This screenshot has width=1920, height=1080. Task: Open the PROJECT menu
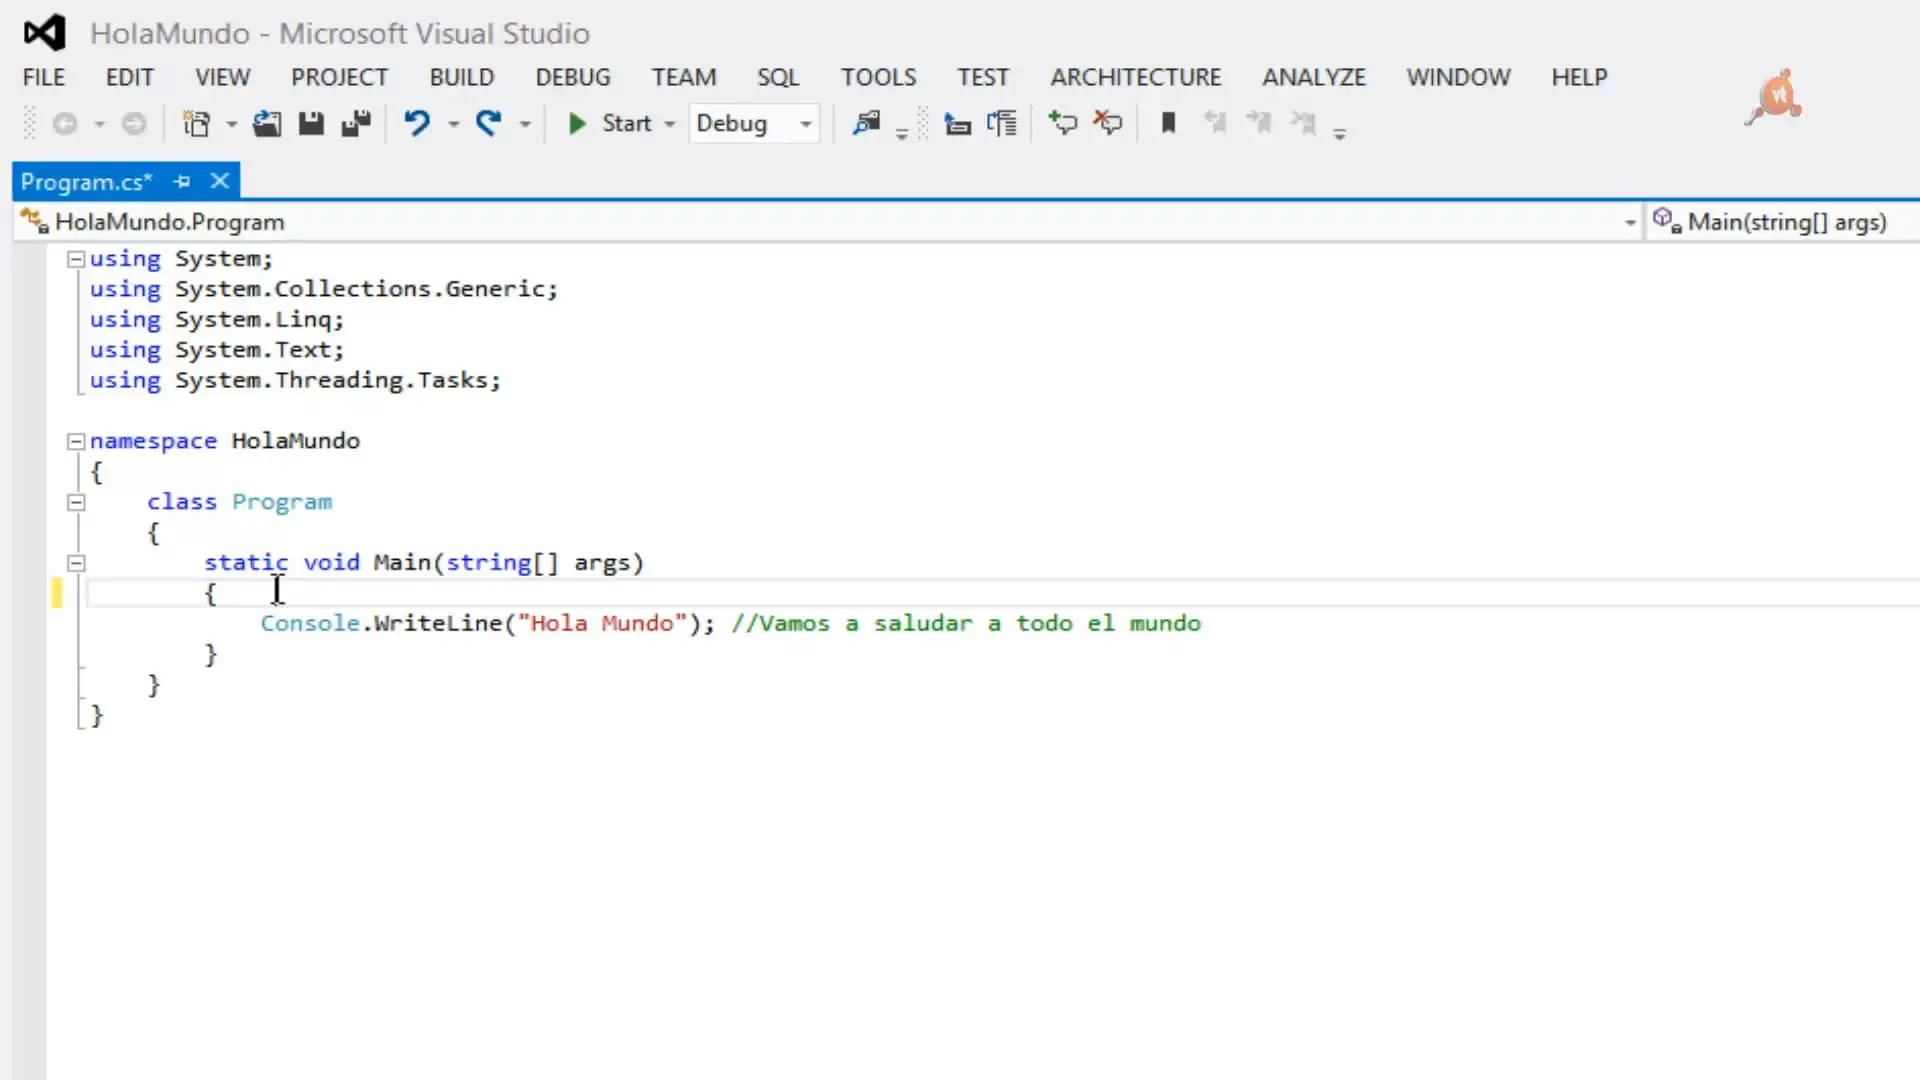tap(339, 77)
